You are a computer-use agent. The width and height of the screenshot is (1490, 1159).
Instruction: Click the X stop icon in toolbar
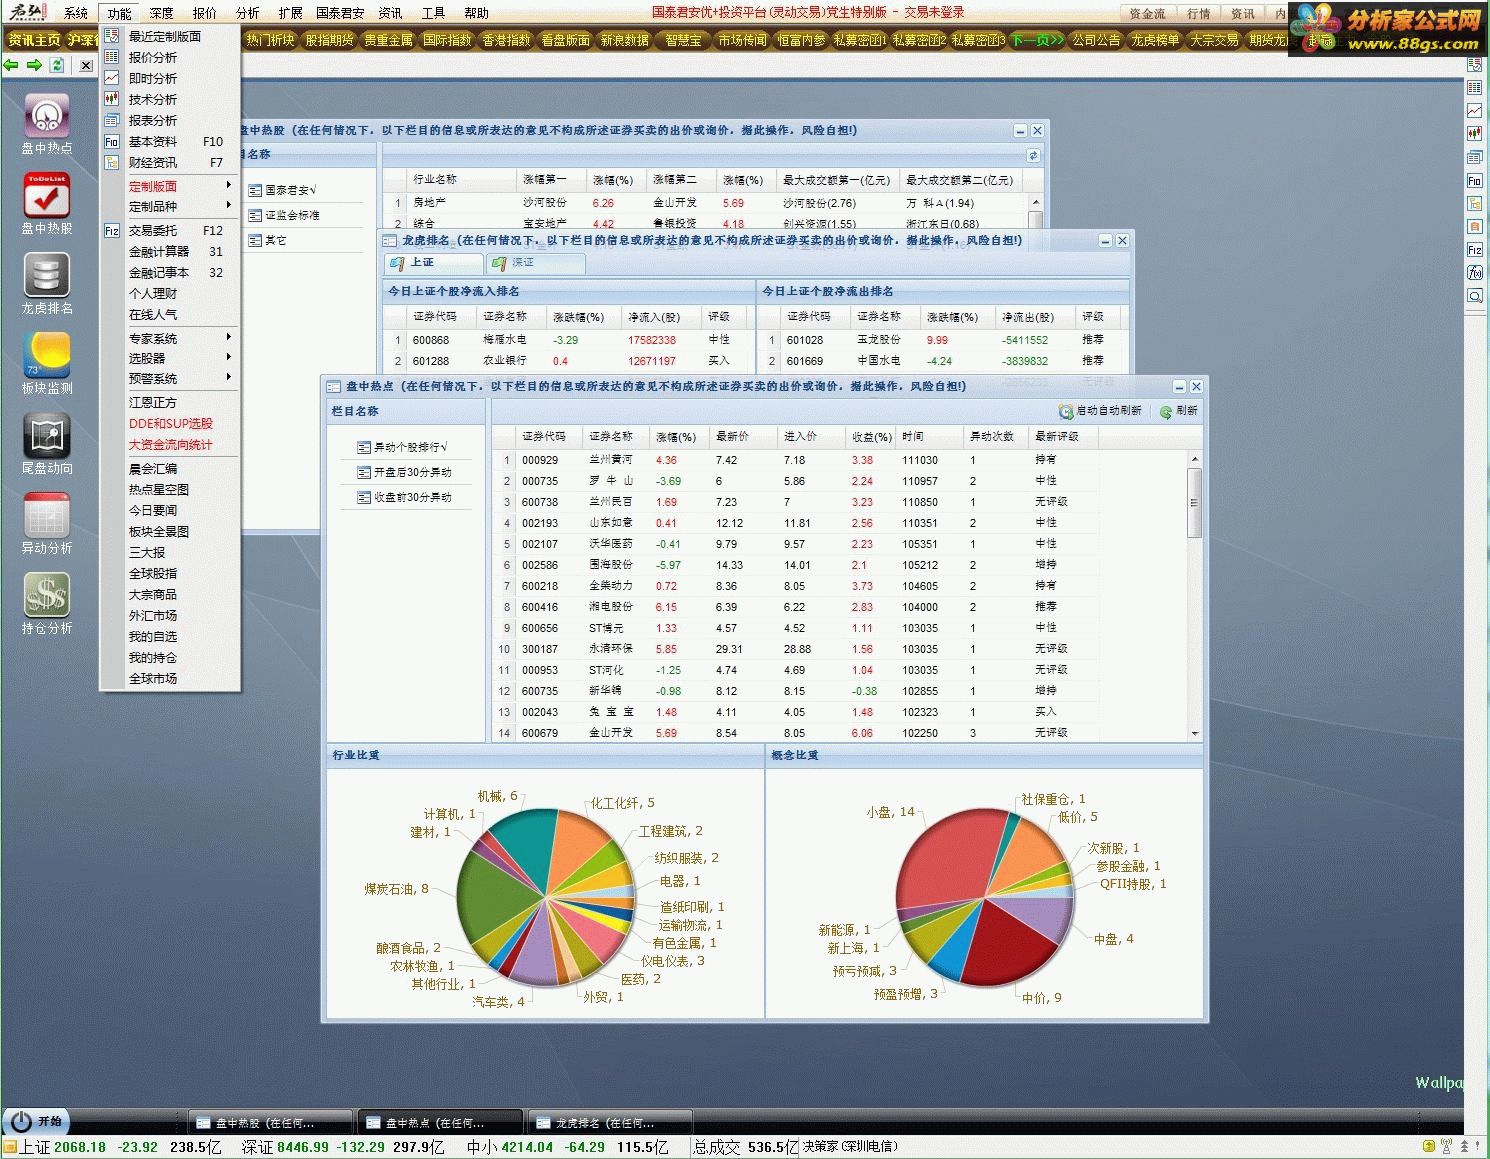[x=86, y=65]
